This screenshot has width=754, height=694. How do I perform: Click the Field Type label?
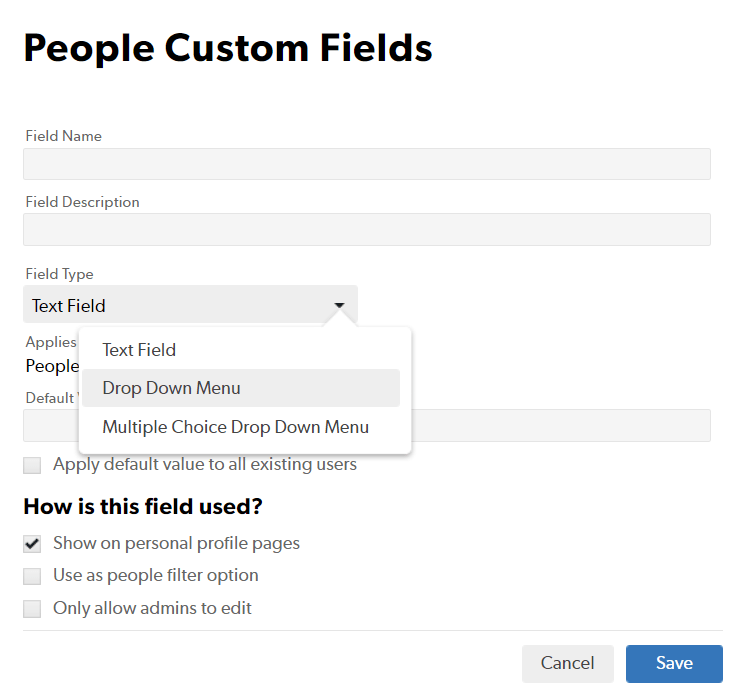point(59,274)
